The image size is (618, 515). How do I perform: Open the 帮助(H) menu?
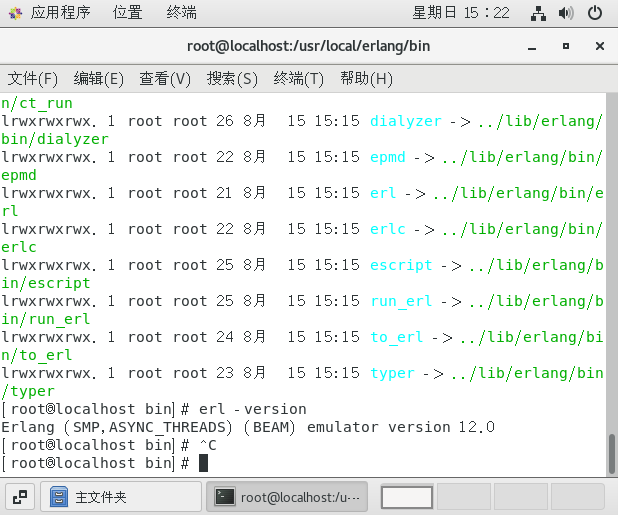366,78
